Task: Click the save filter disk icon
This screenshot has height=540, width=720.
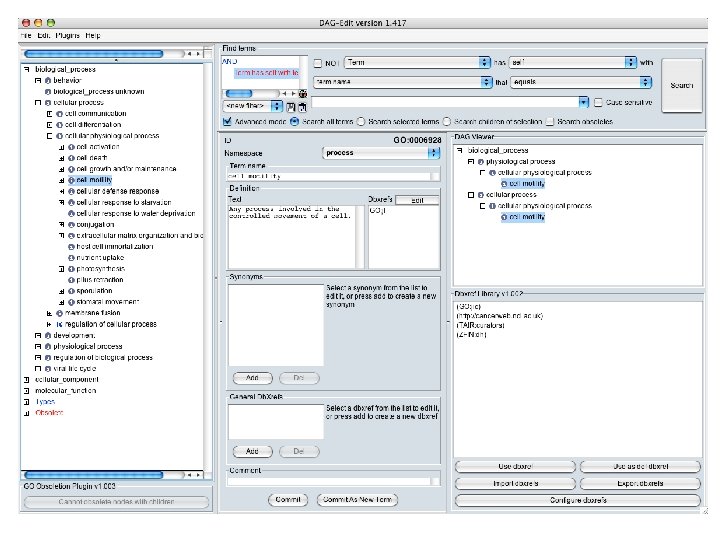Action: pyautogui.click(x=291, y=107)
